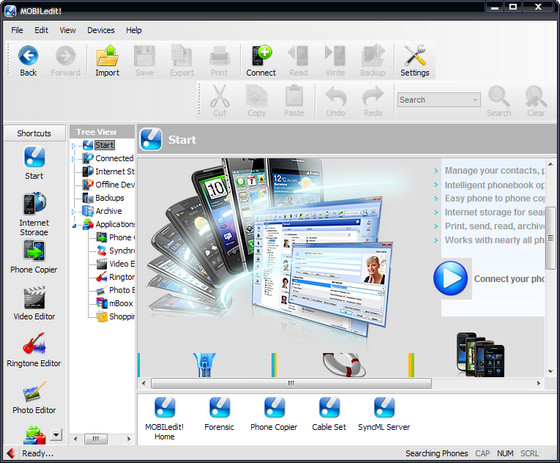This screenshot has width=560, height=463.
Task: Open the Search combo box dropdown arrow
Action: tap(475, 100)
